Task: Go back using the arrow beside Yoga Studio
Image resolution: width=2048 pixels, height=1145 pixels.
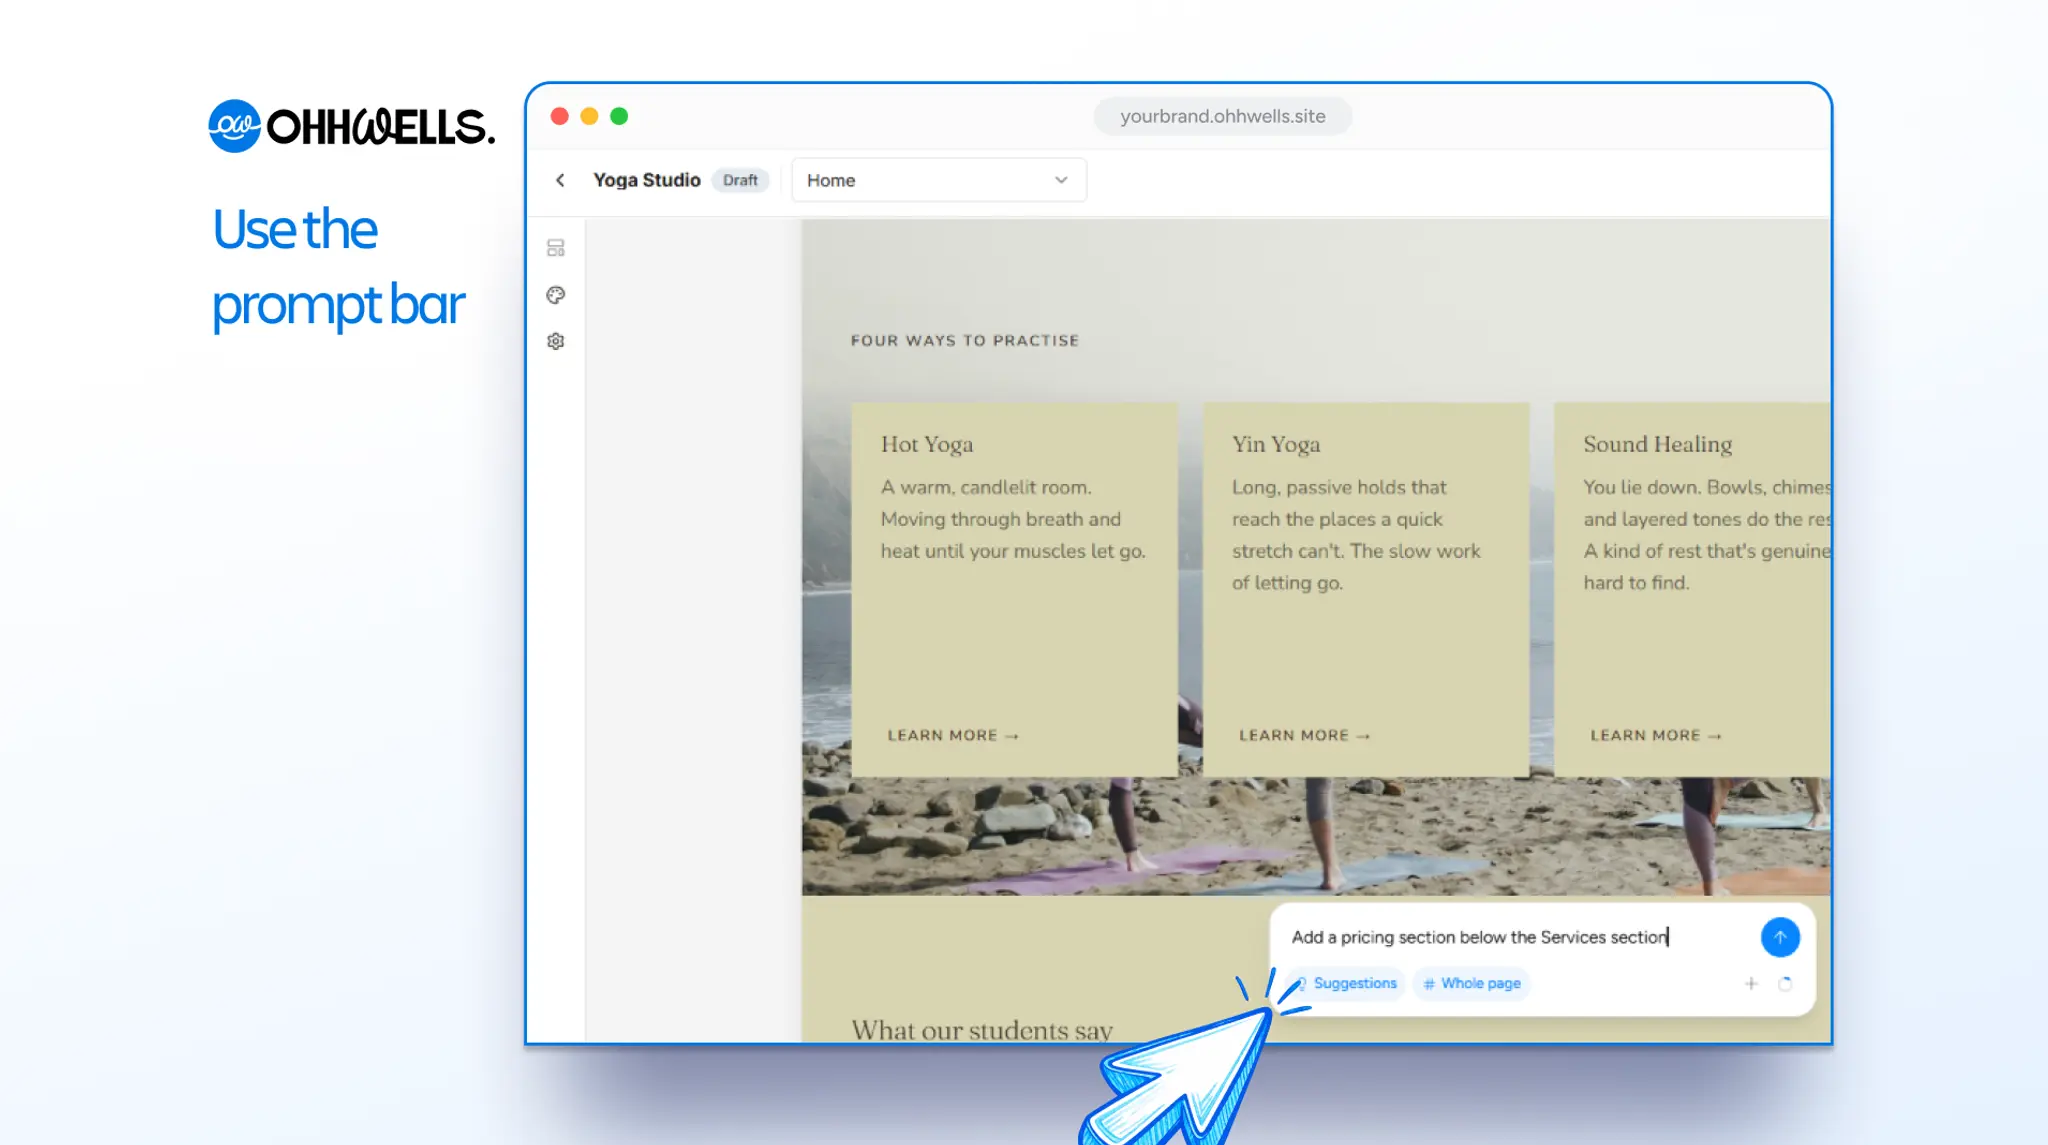Action: pos(560,180)
